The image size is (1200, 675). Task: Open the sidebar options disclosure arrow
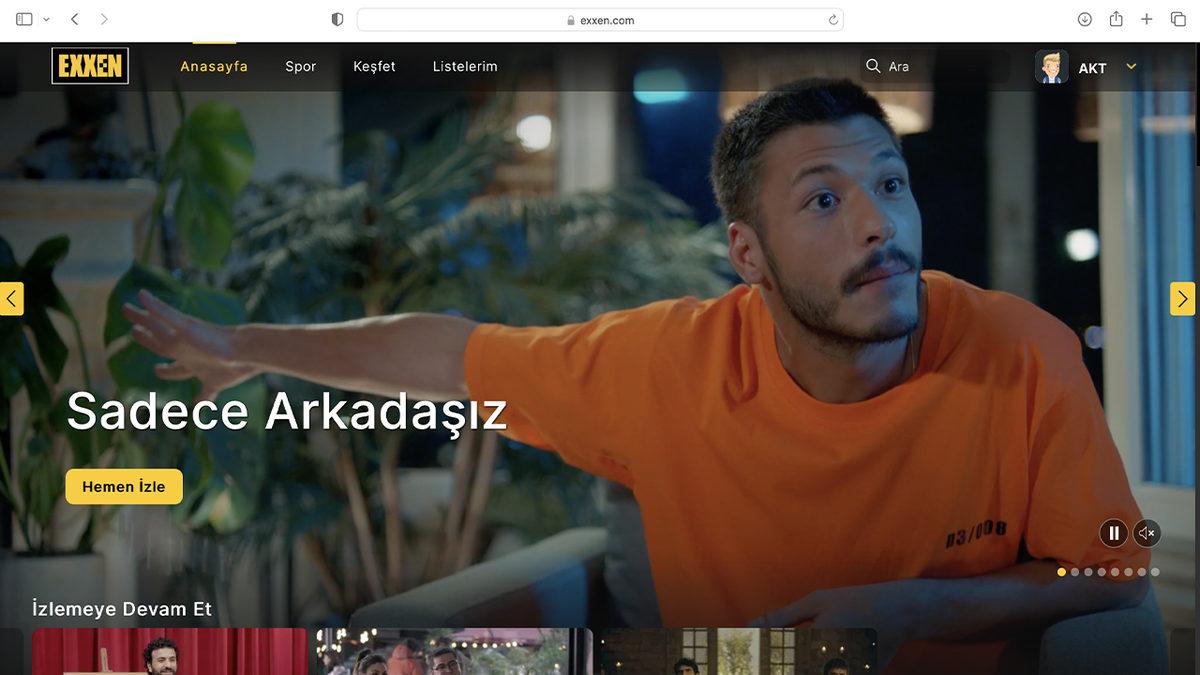click(46, 18)
